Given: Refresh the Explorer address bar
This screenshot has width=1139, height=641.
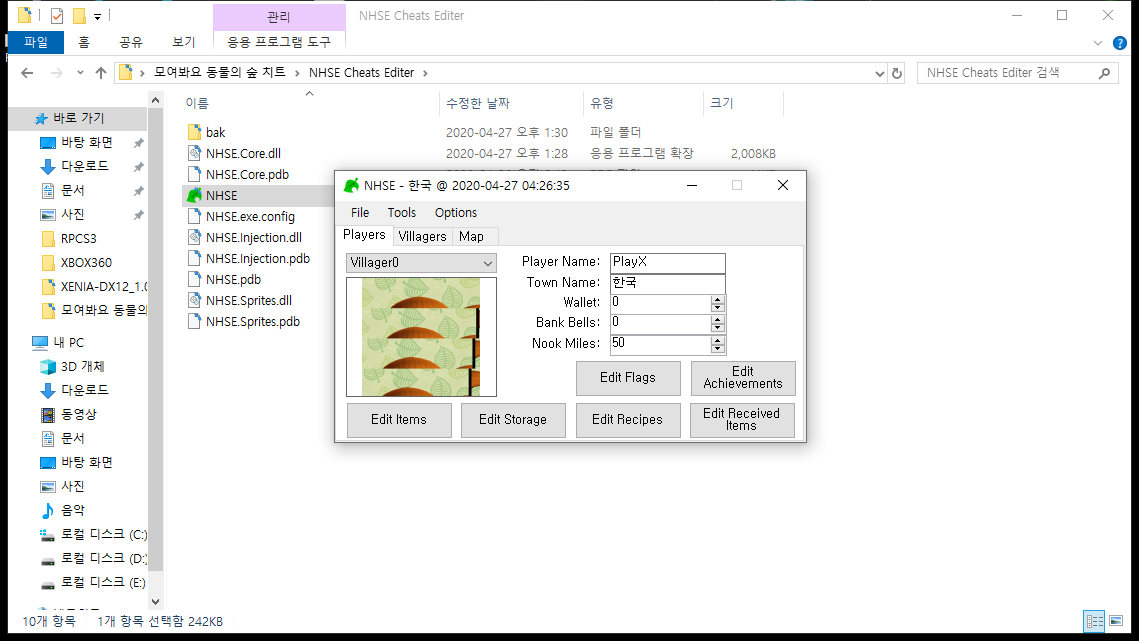Looking at the screenshot, I should pos(896,73).
